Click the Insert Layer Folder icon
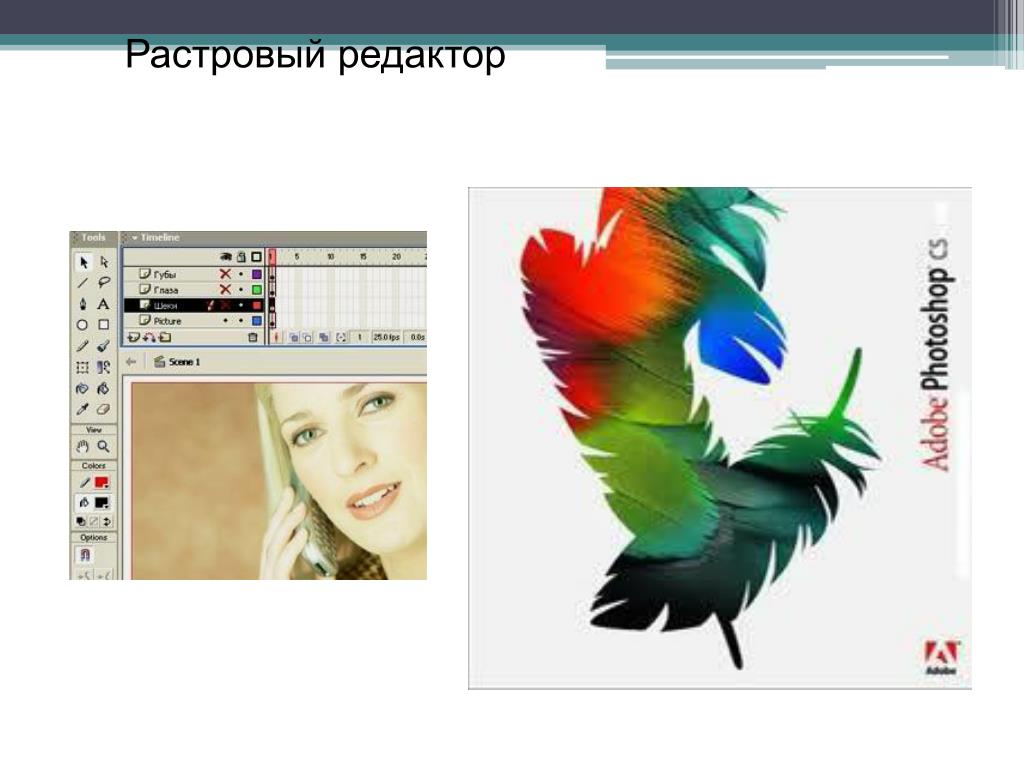Image resolution: width=1024 pixels, height=768 pixels. [x=165, y=338]
